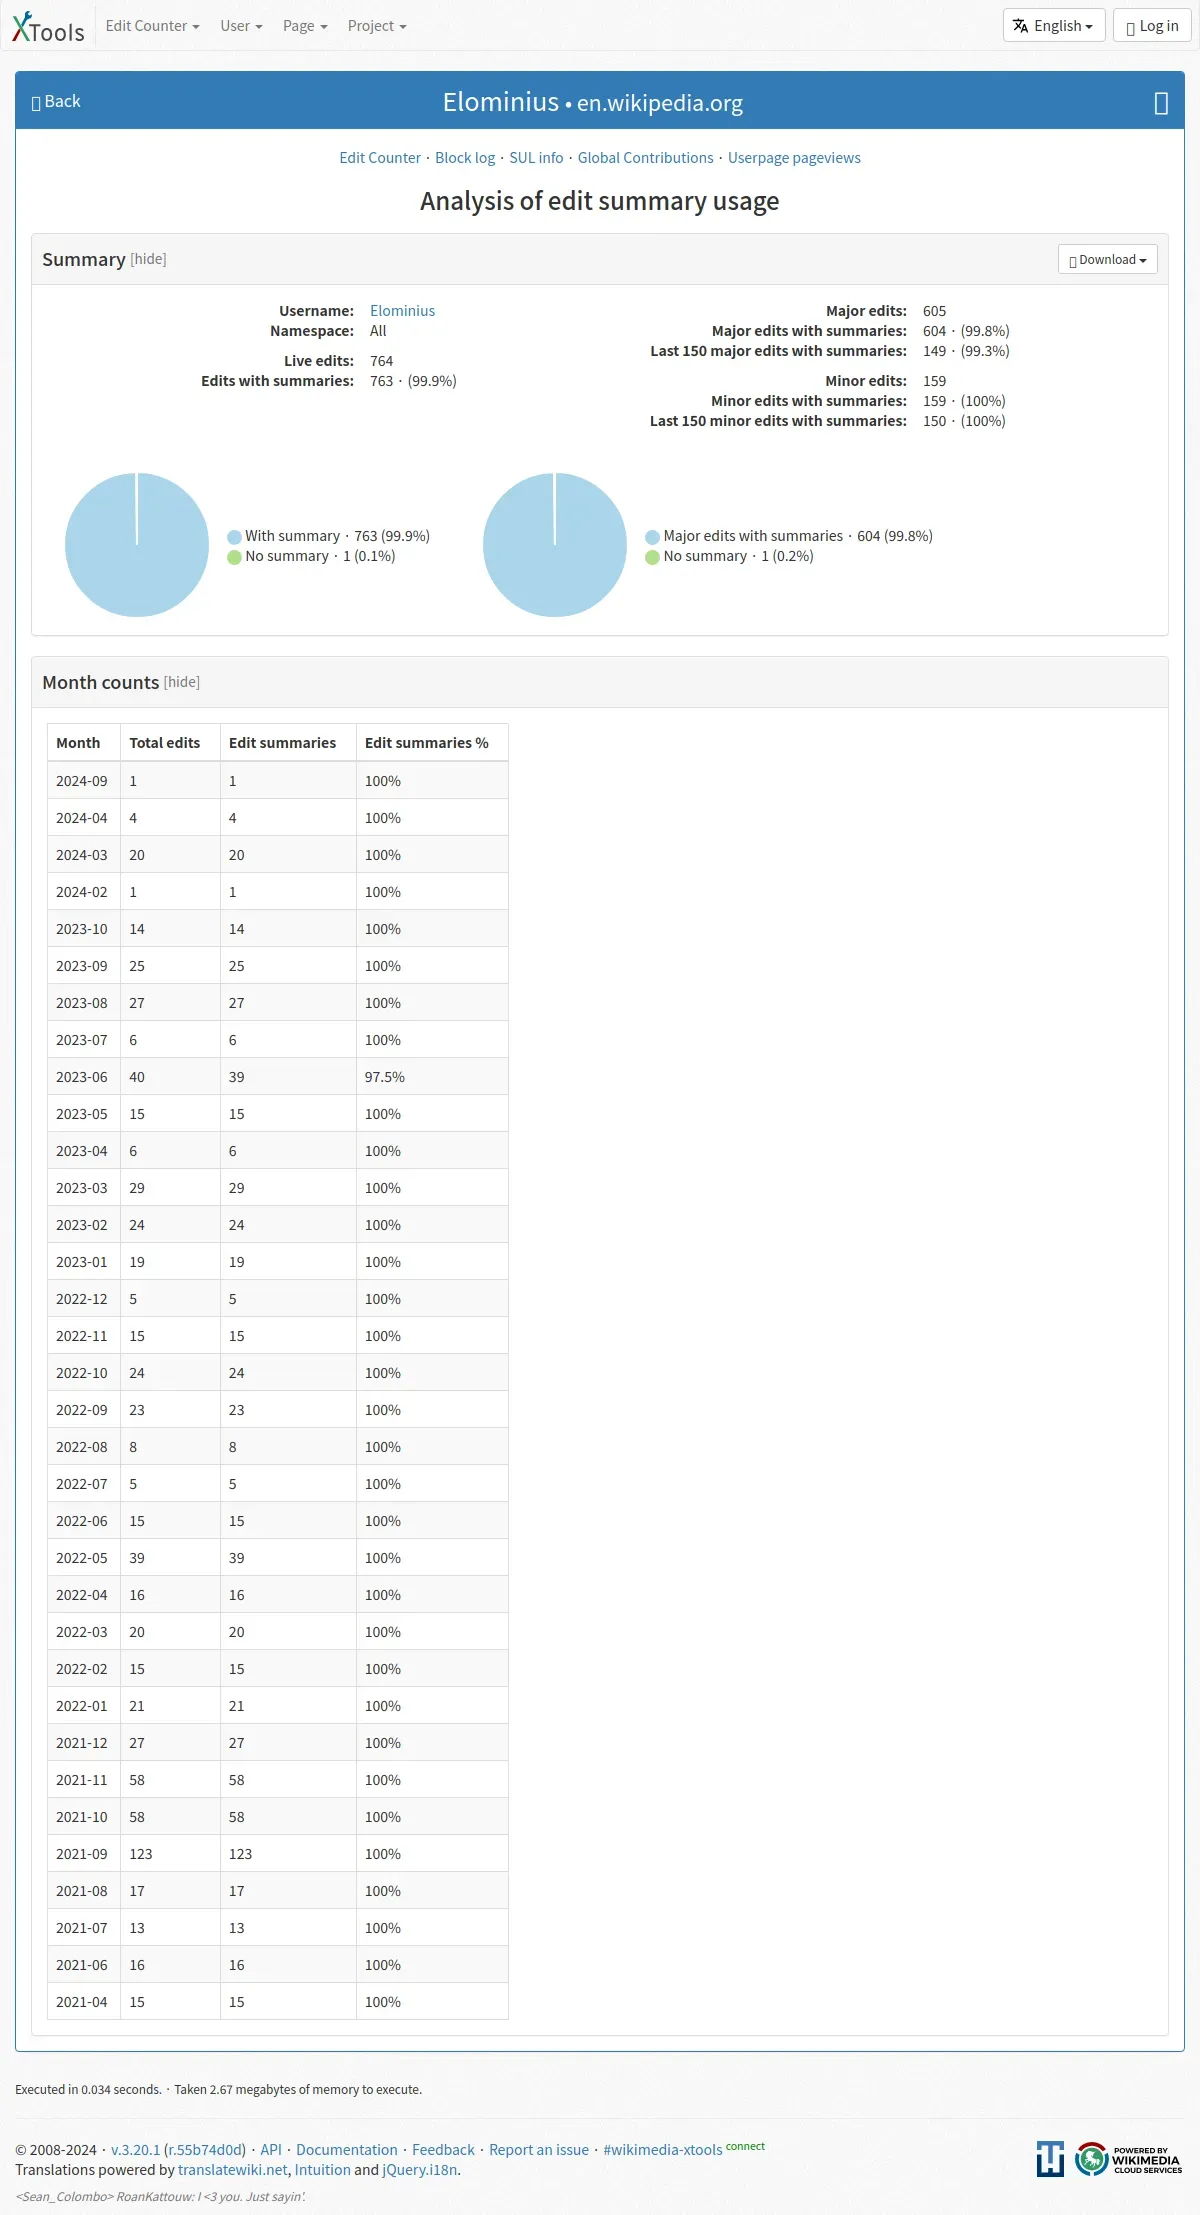Viewport: 1200px width, 2215px height.
Task: Click the major edits pie chart
Action: pos(555,545)
